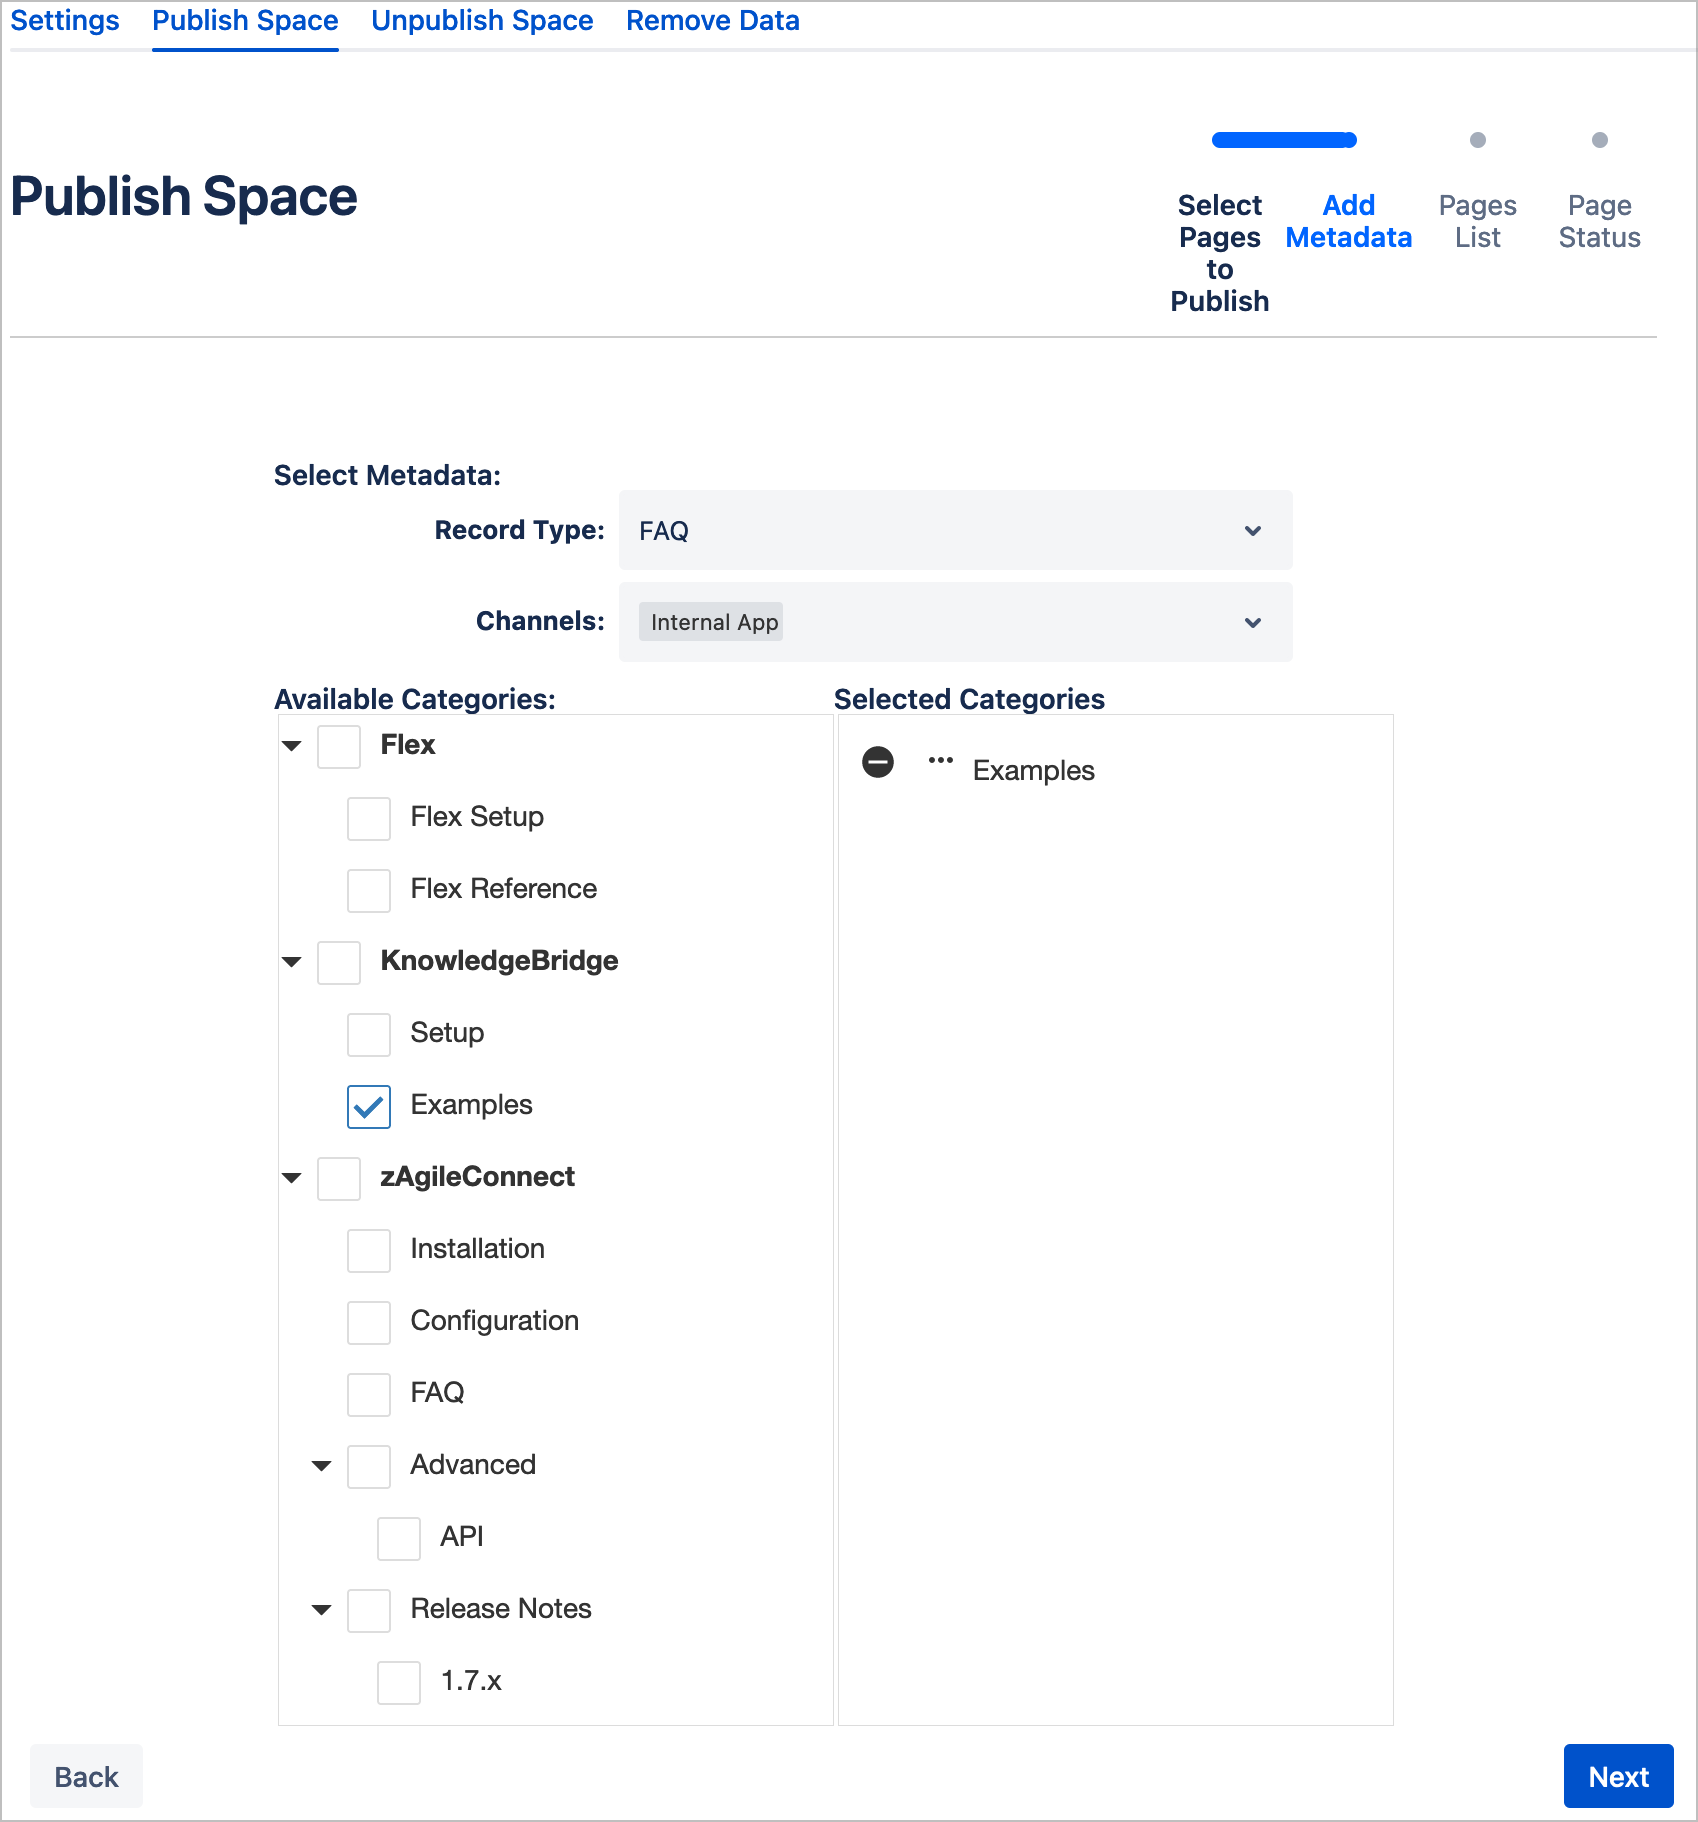Check the Flex Setup checkbox
This screenshot has width=1698, height=1822.
[369, 818]
